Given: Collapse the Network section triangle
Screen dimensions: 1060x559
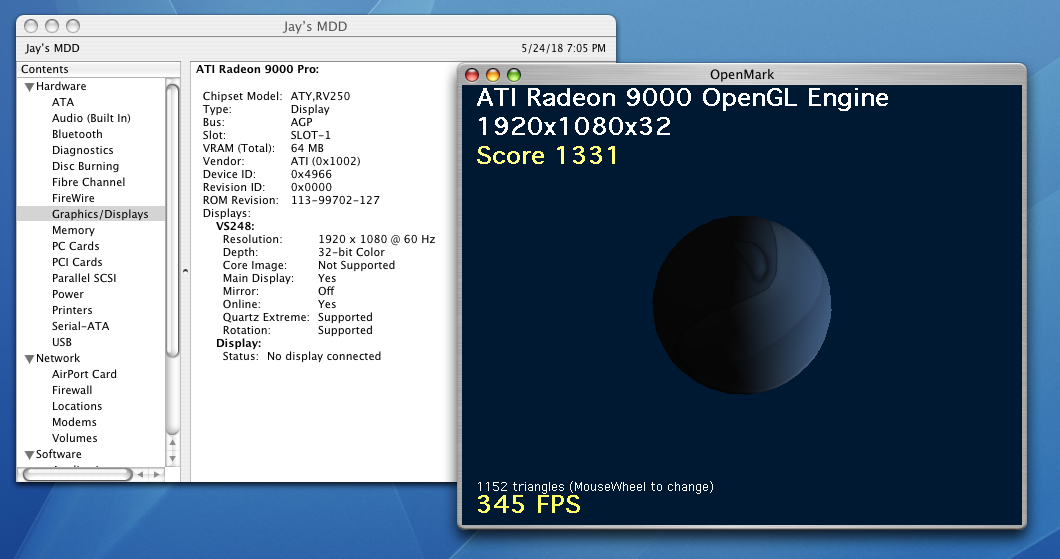Looking at the screenshot, I should click(x=29, y=359).
